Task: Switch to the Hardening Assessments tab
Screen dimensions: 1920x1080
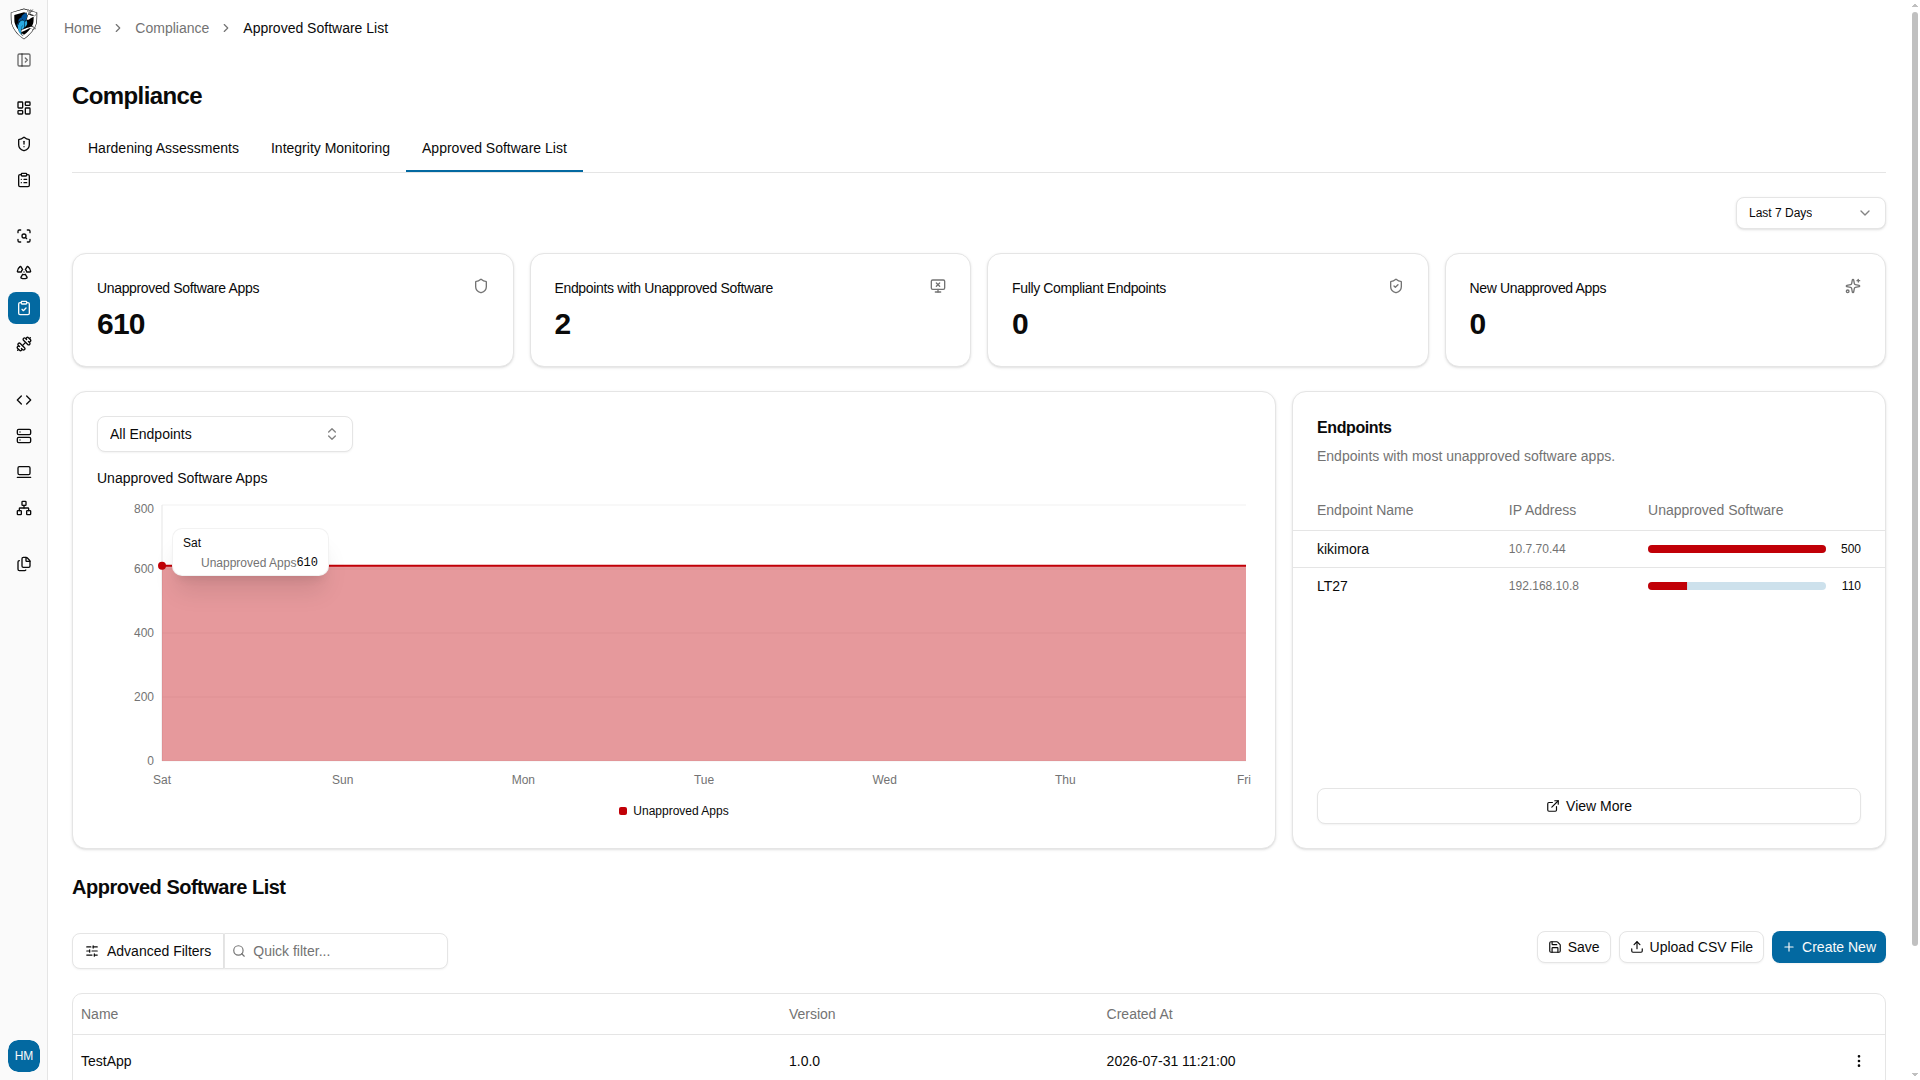Action: tap(163, 148)
